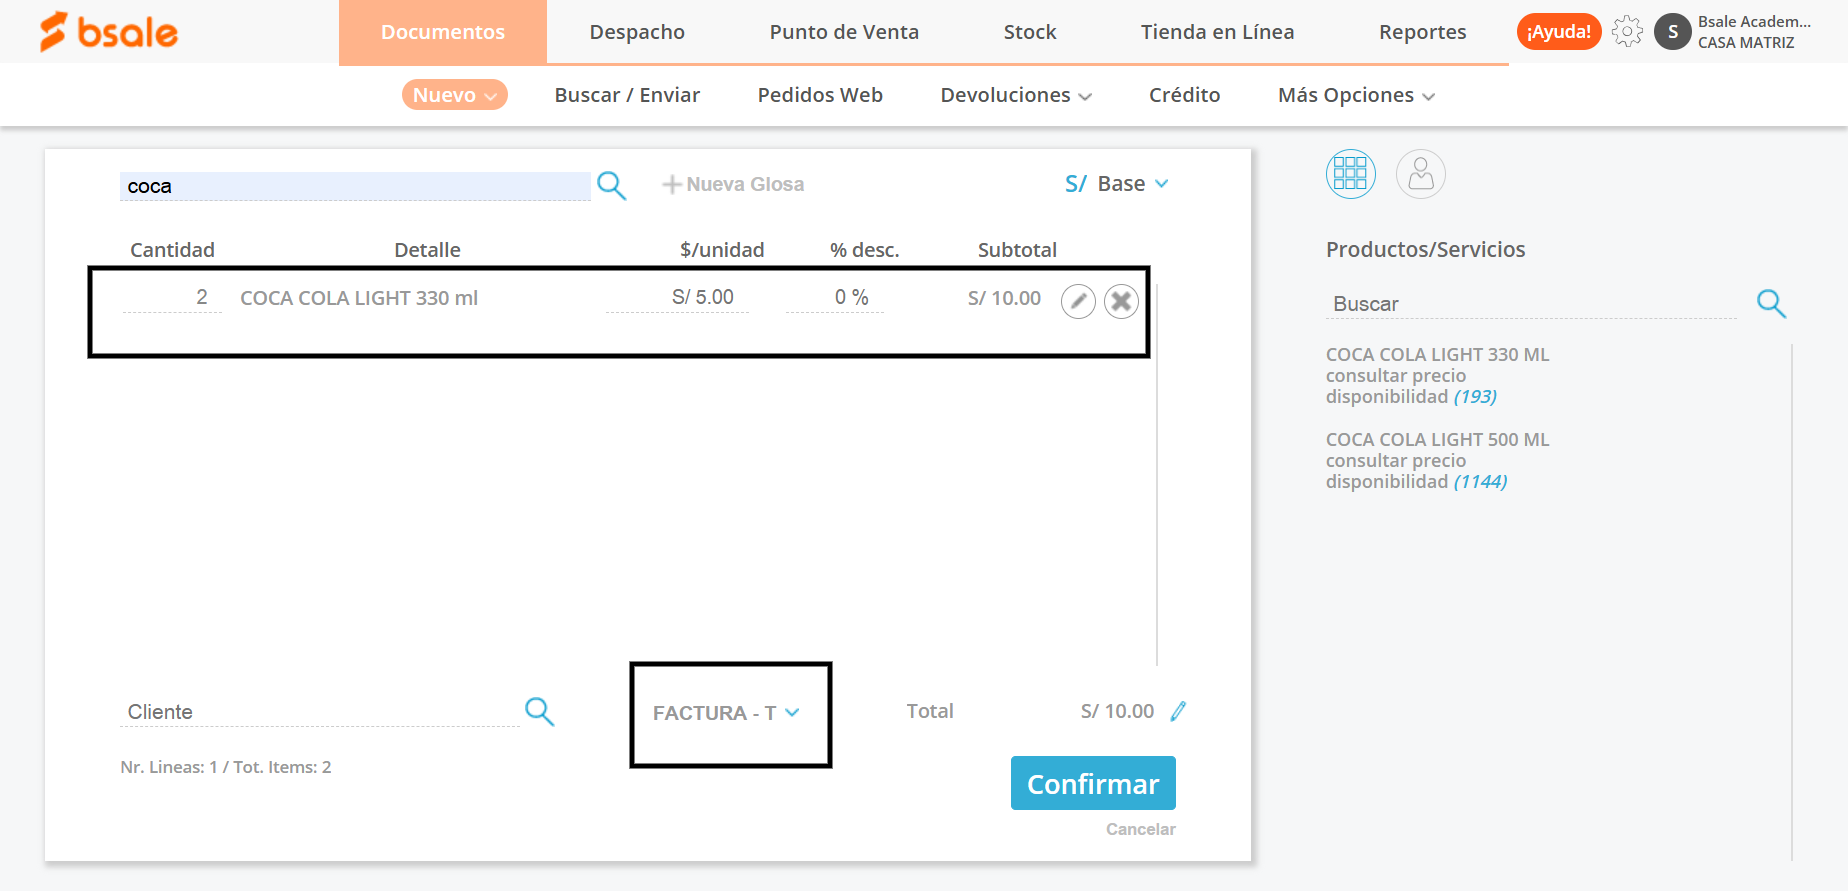The width and height of the screenshot is (1848, 891).
Task: Open the Documentos tab
Action: (443, 32)
